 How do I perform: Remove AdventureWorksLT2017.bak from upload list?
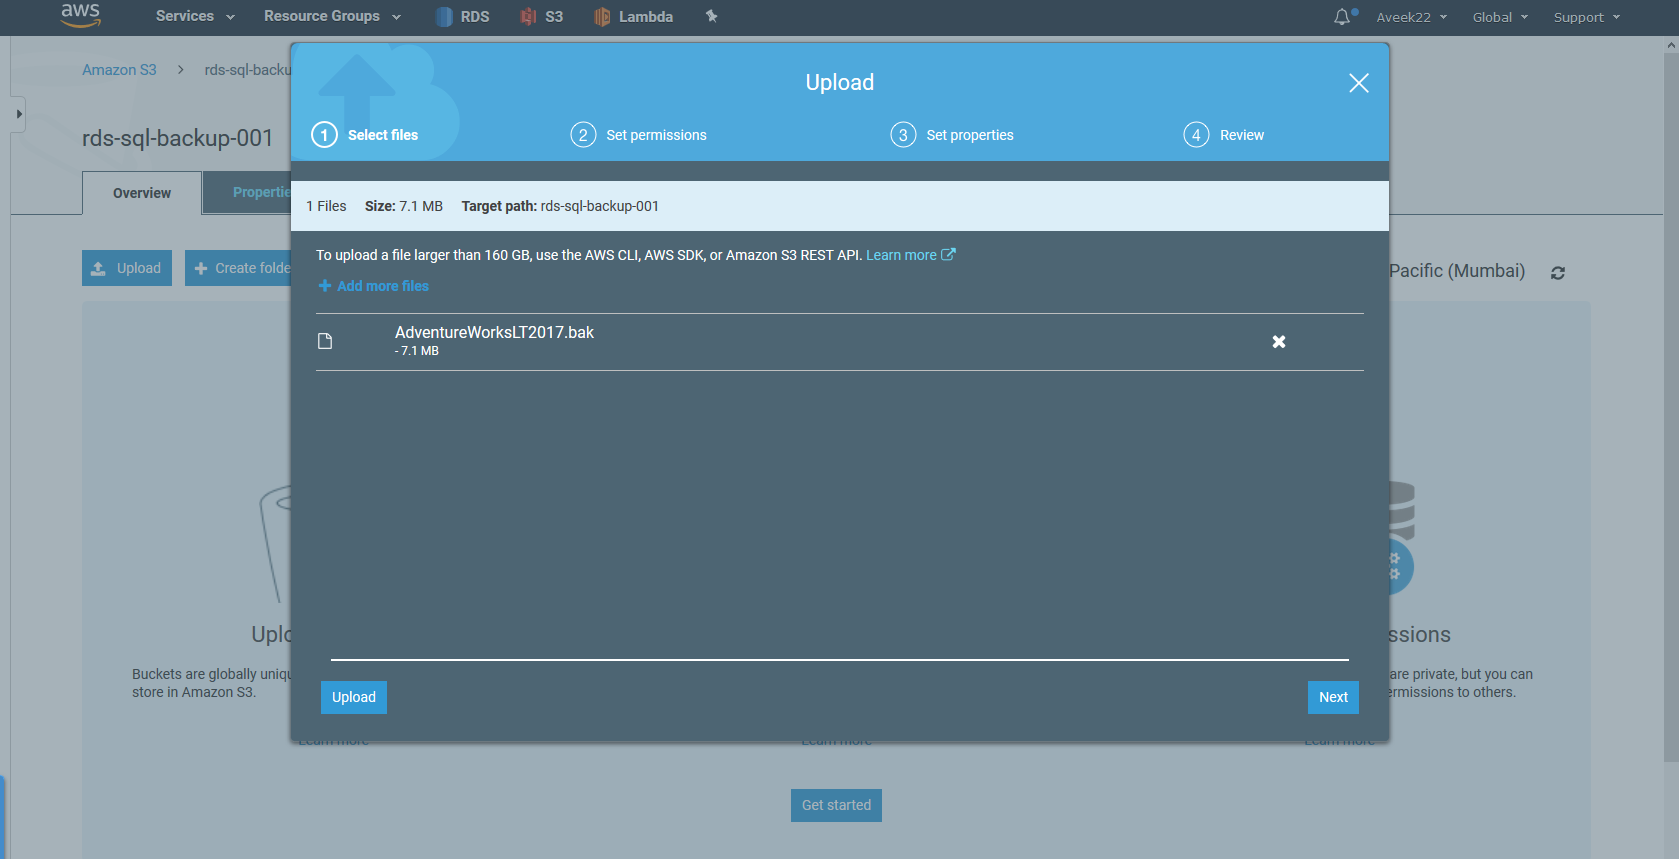(1279, 342)
